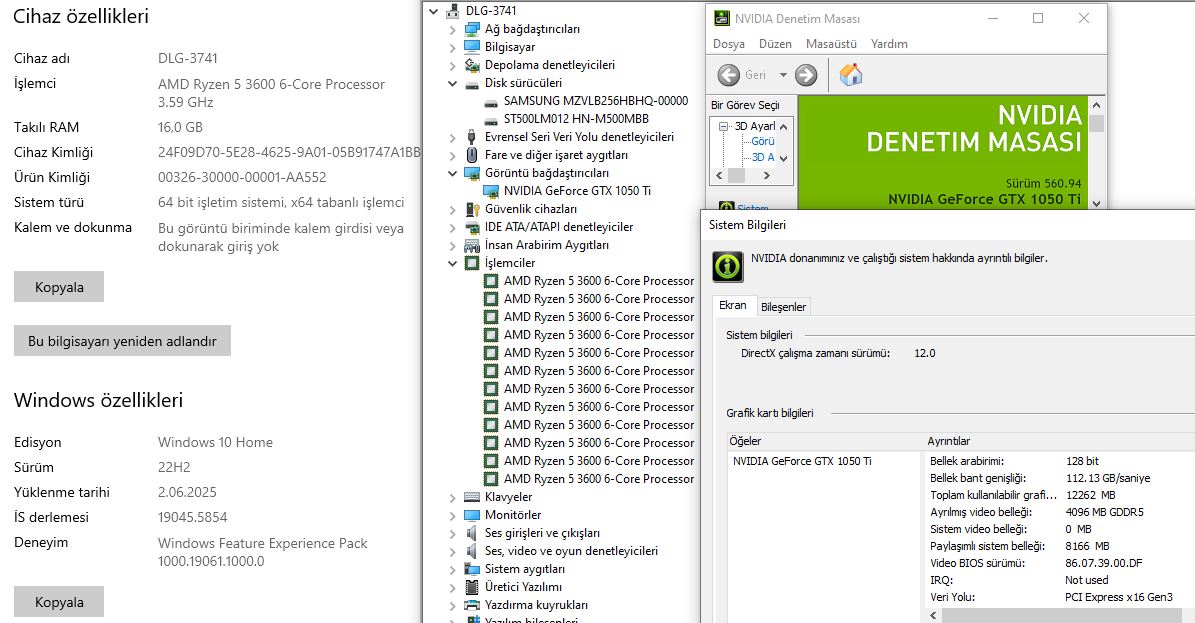Click the Ses, video ve oyun denetleyicileri row
1195x623 pixels.
(571, 551)
